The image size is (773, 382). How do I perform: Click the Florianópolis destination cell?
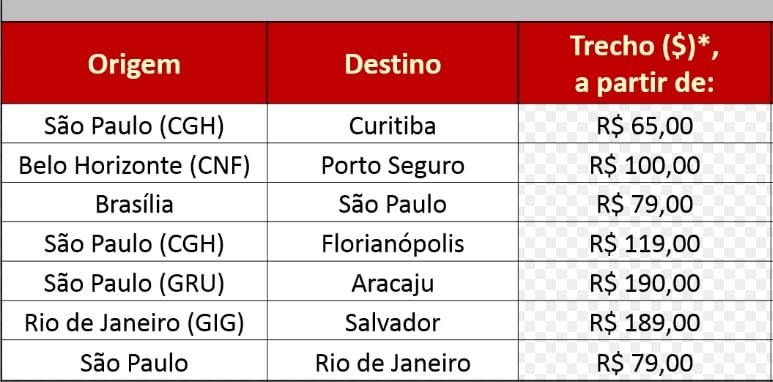pyautogui.click(x=393, y=242)
